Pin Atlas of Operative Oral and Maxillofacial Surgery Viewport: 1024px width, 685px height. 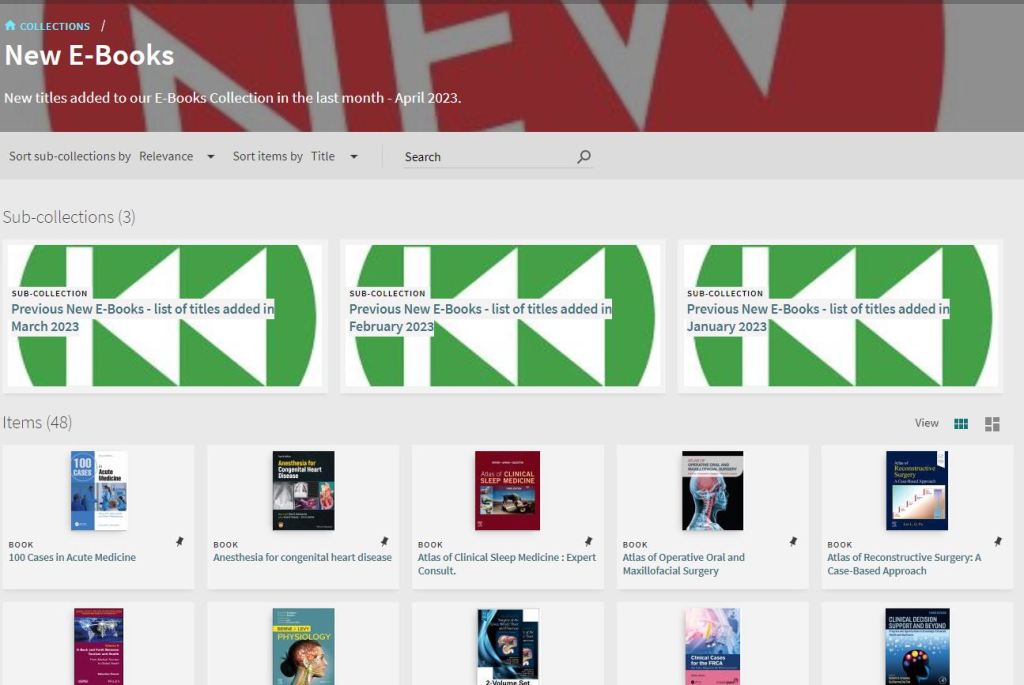[x=793, y=542]
